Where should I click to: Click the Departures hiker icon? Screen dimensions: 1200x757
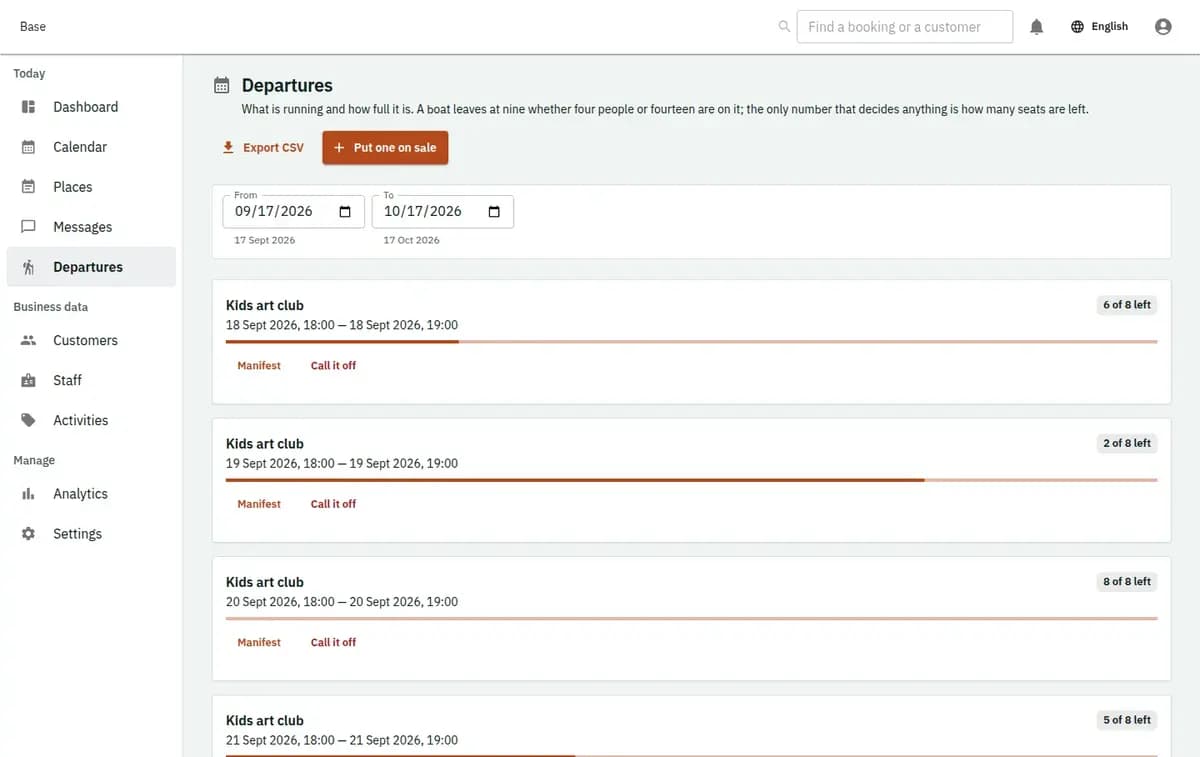tap(29, 267)
